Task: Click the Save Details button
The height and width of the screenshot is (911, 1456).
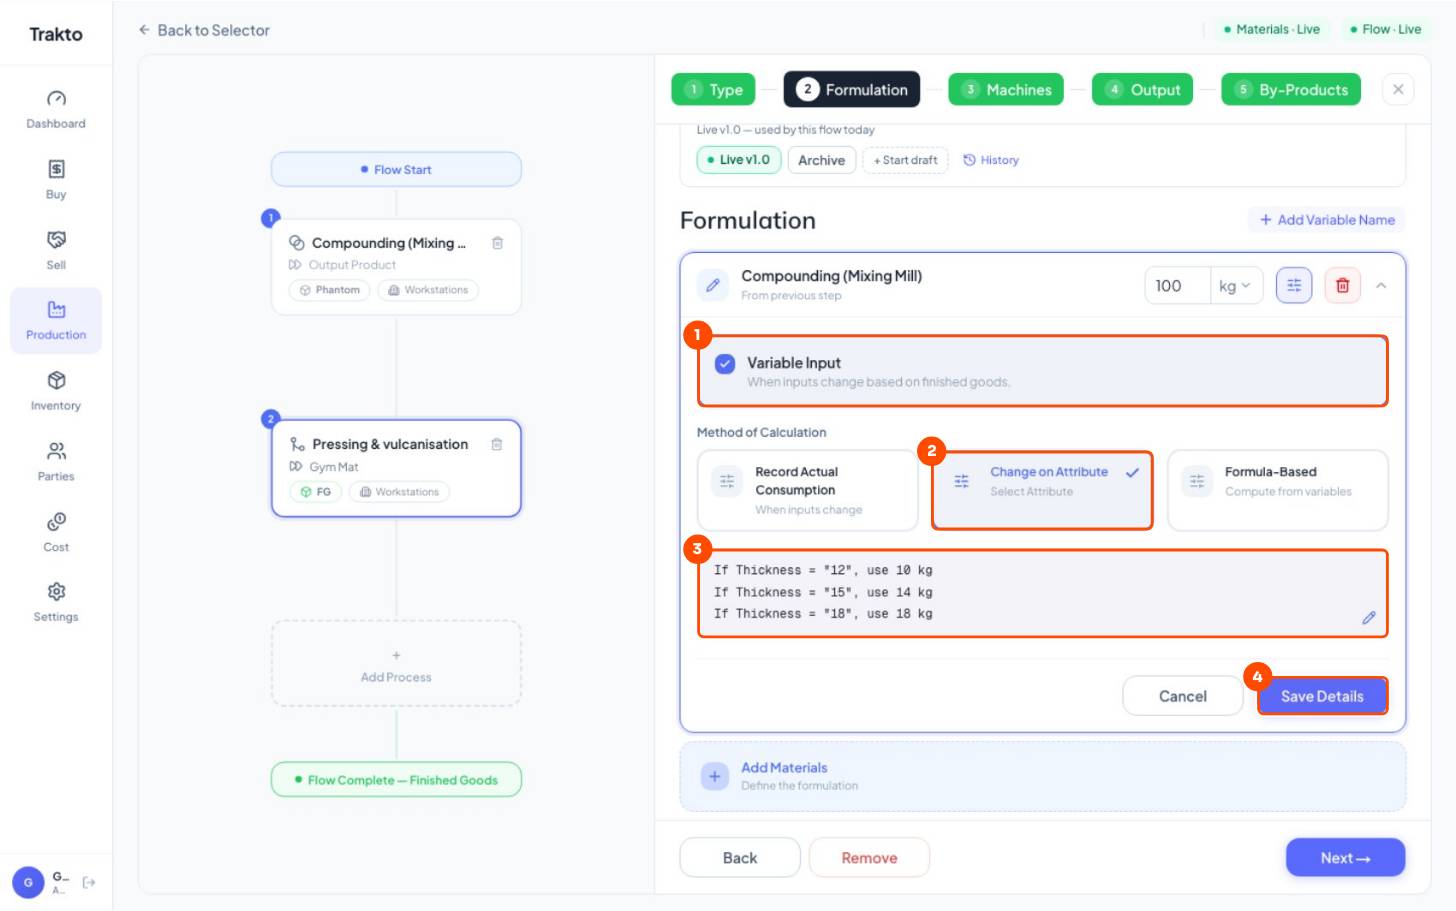Action: tap(1322, 696)
